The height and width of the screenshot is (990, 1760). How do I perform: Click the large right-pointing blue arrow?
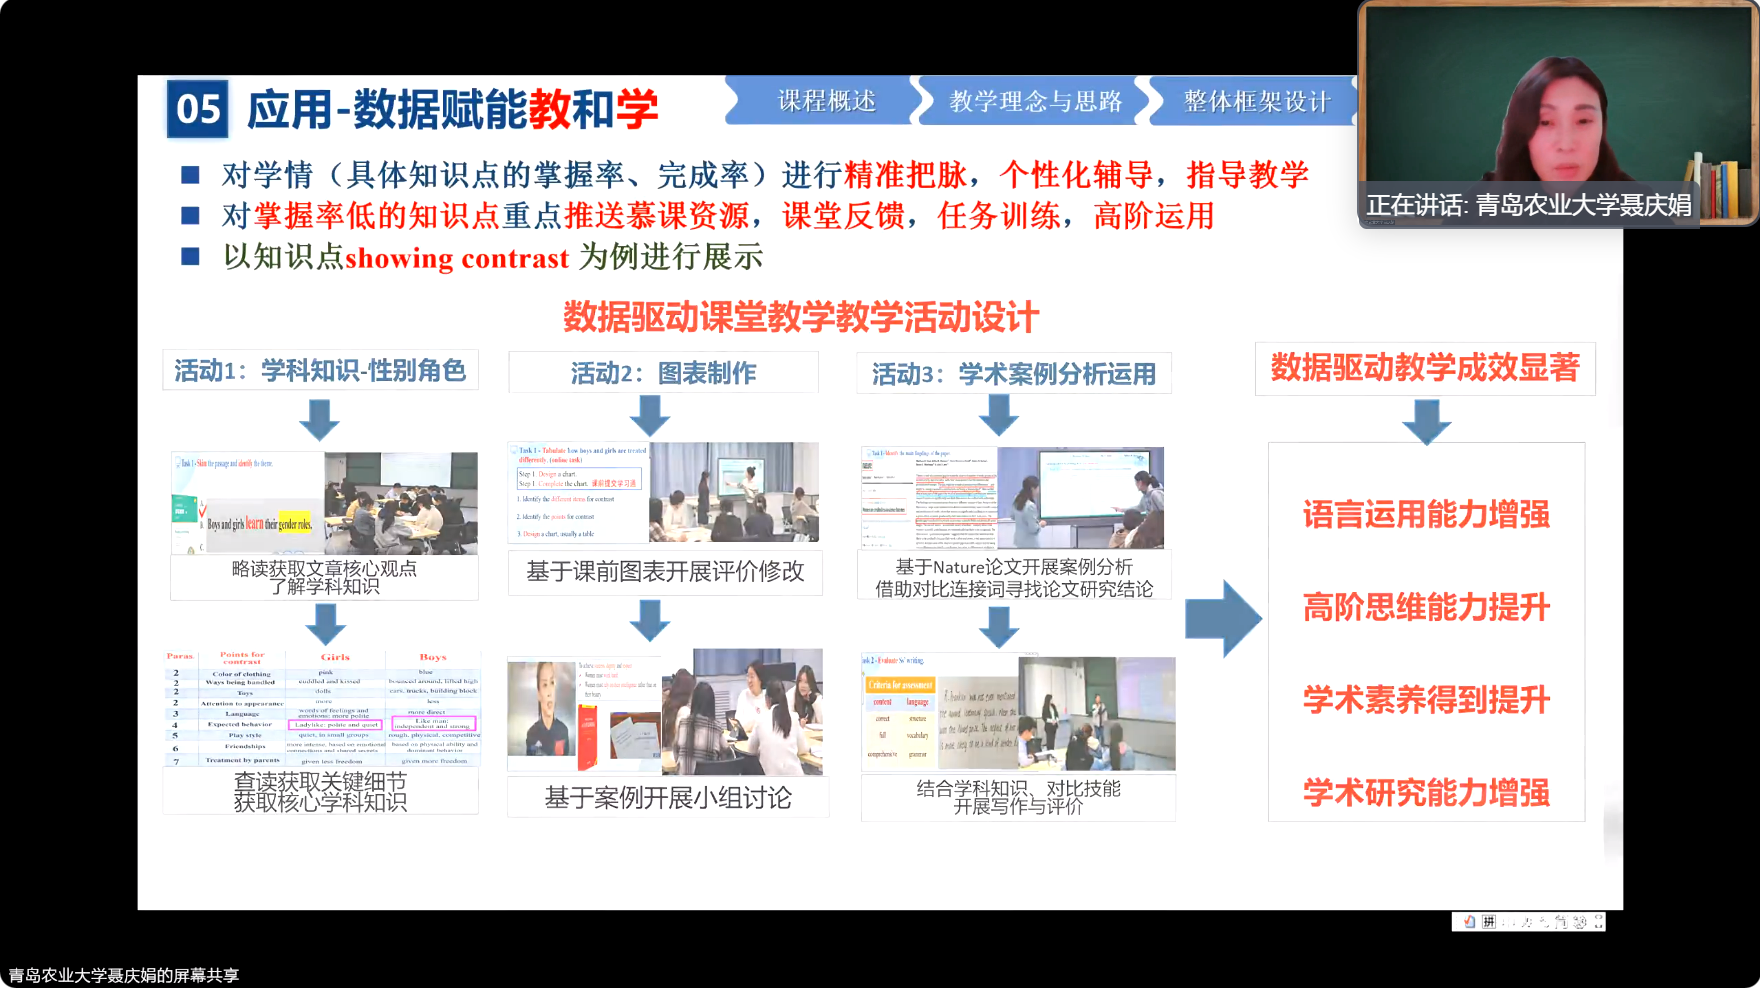coord(1223,619)
